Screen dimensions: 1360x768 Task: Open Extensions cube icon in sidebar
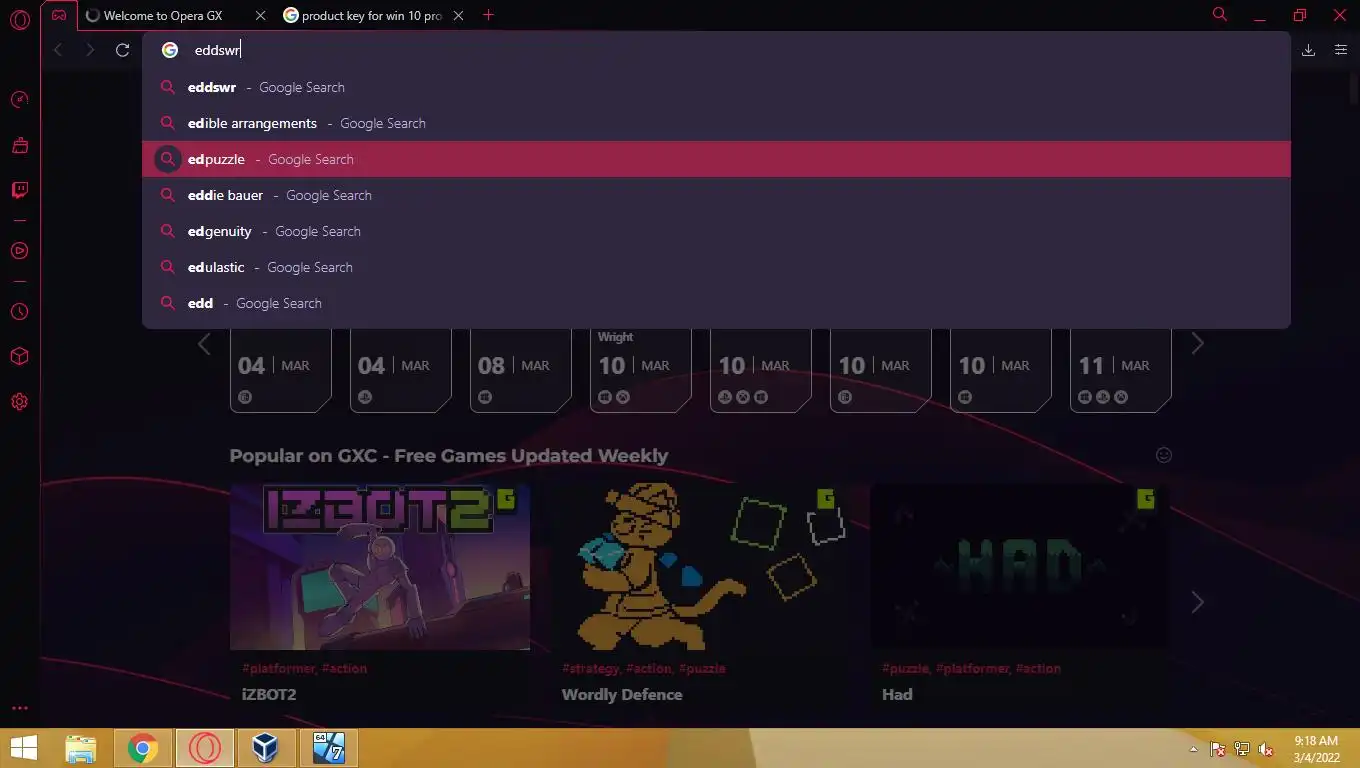(x=19, y=357)
